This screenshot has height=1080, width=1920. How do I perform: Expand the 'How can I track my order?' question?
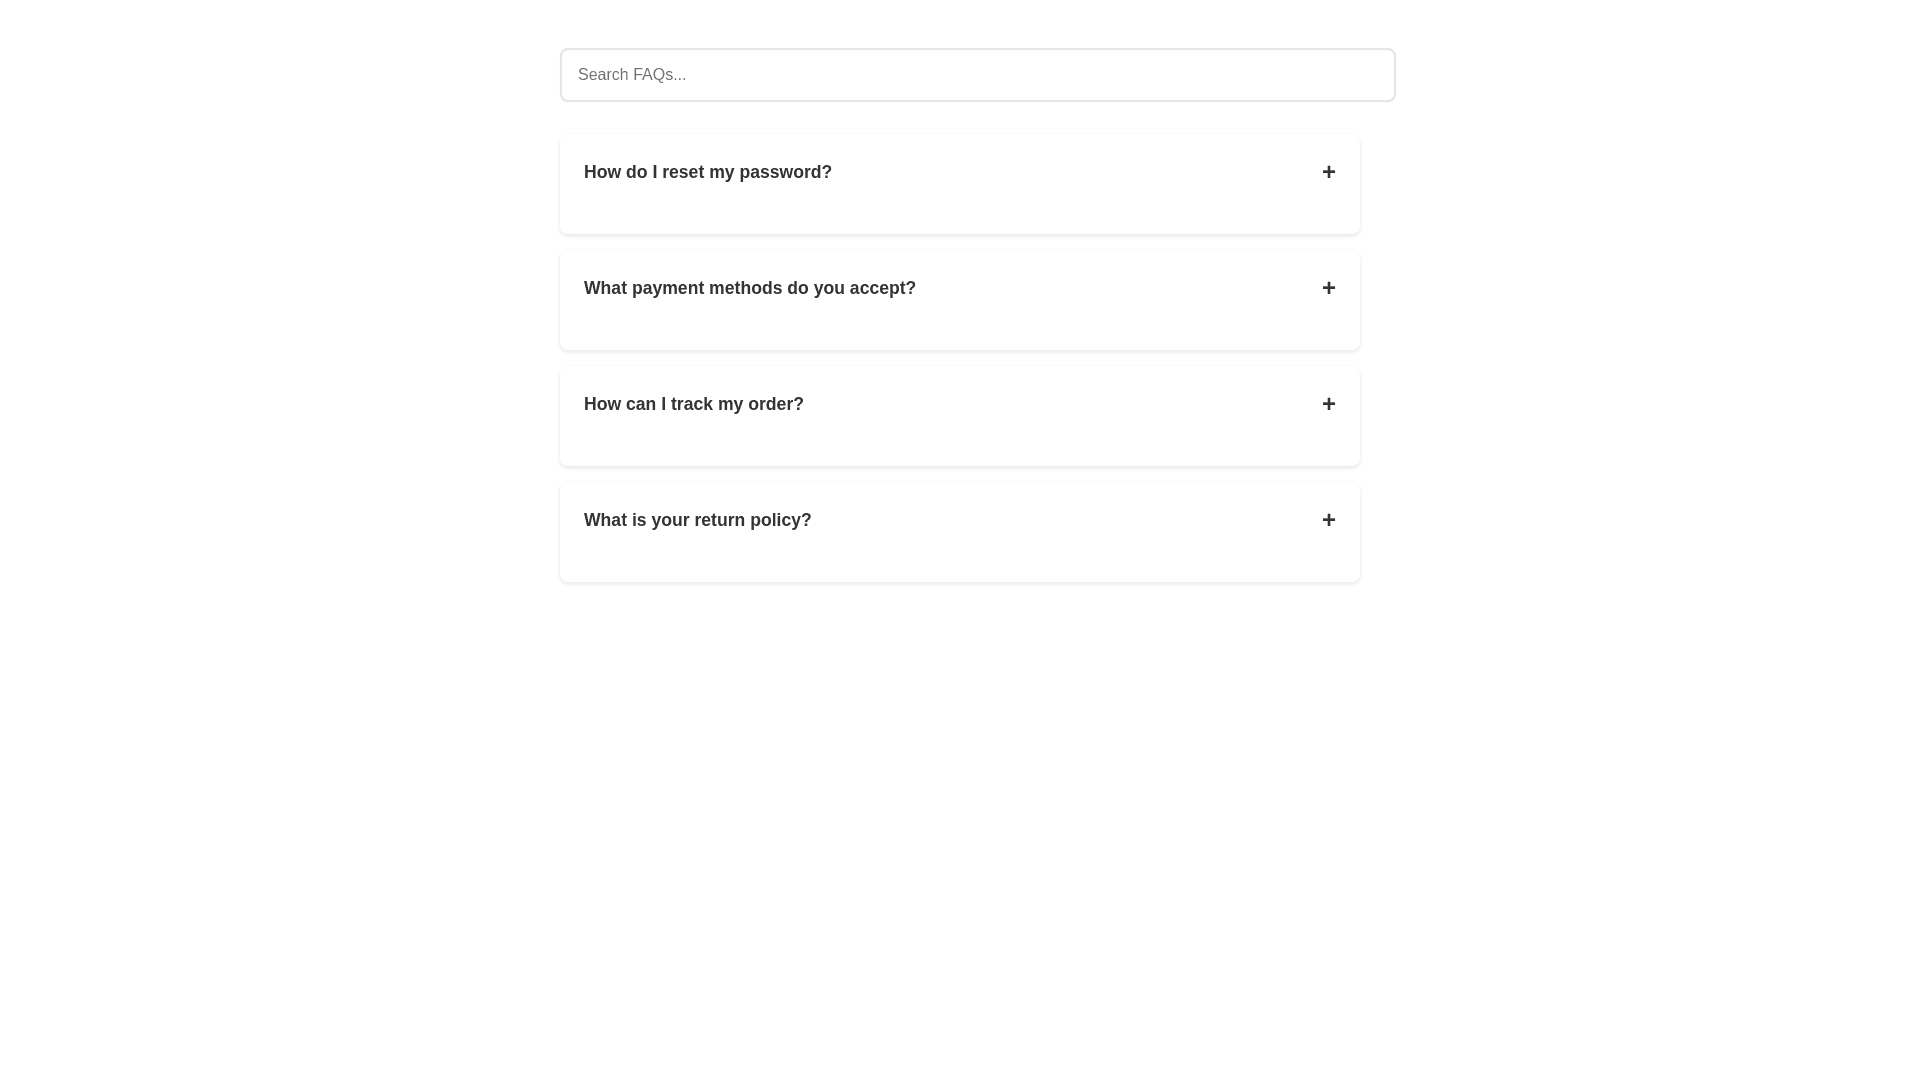(x=693, y=404)
